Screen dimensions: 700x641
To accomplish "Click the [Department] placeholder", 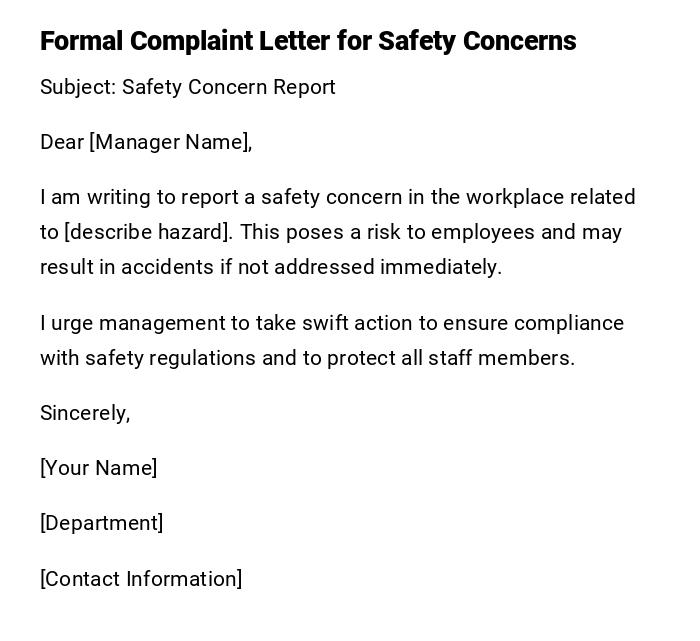I will coord(101,523).
